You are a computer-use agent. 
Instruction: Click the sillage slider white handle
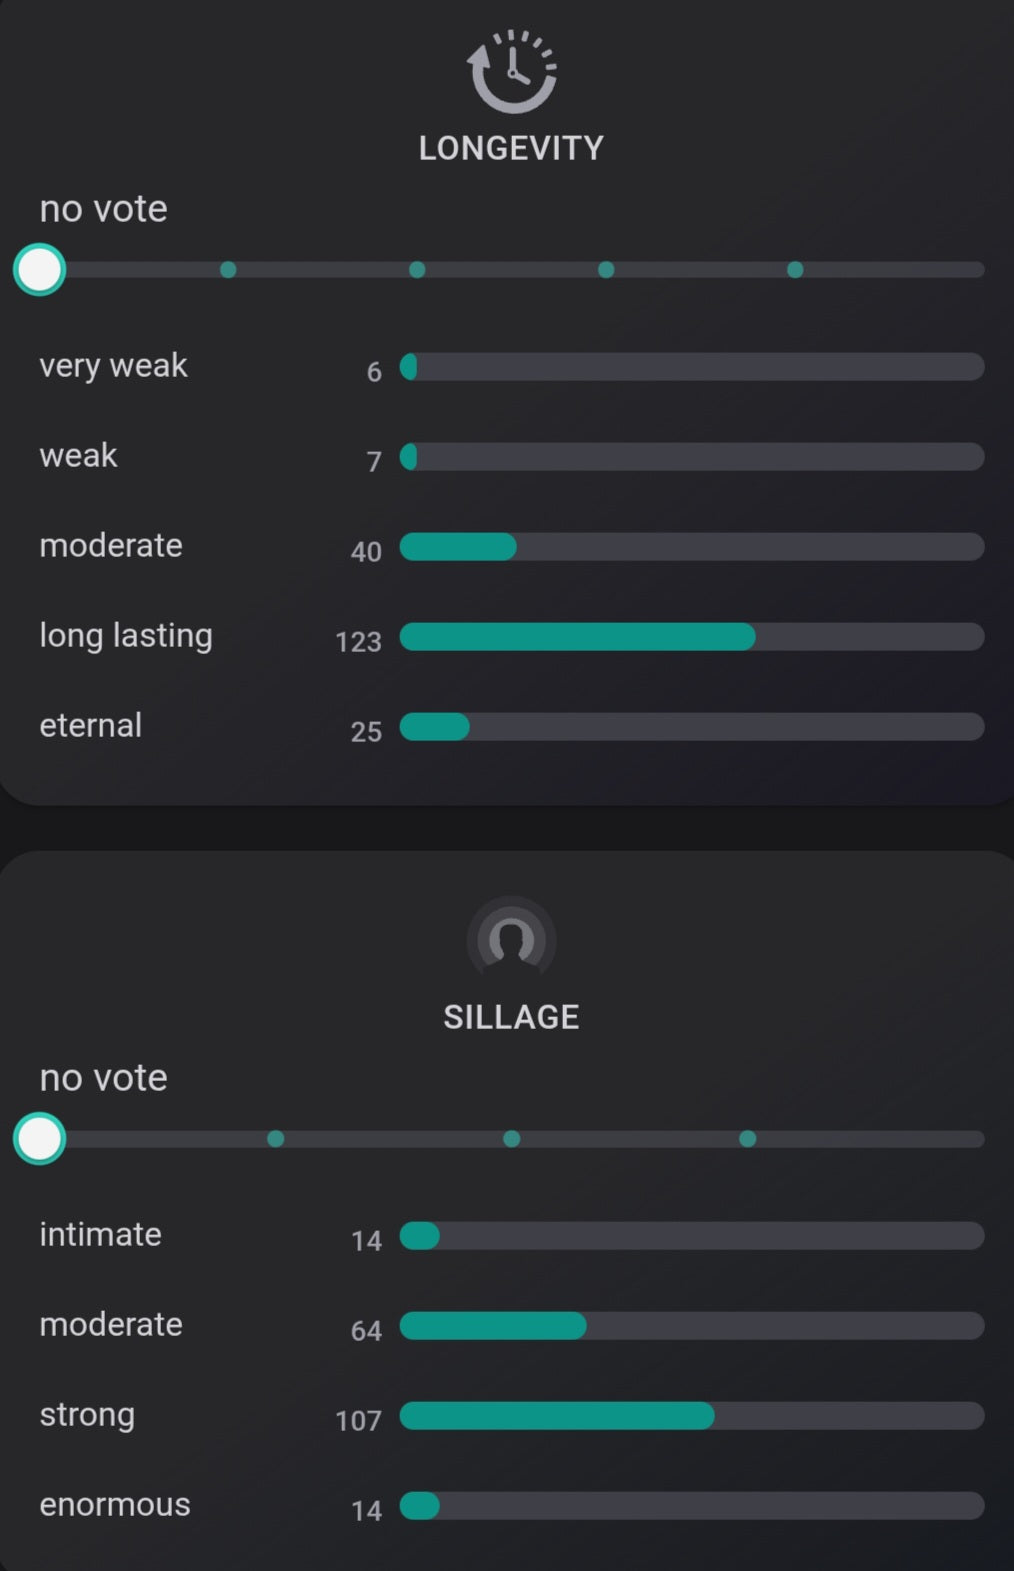coord(40,1139)
